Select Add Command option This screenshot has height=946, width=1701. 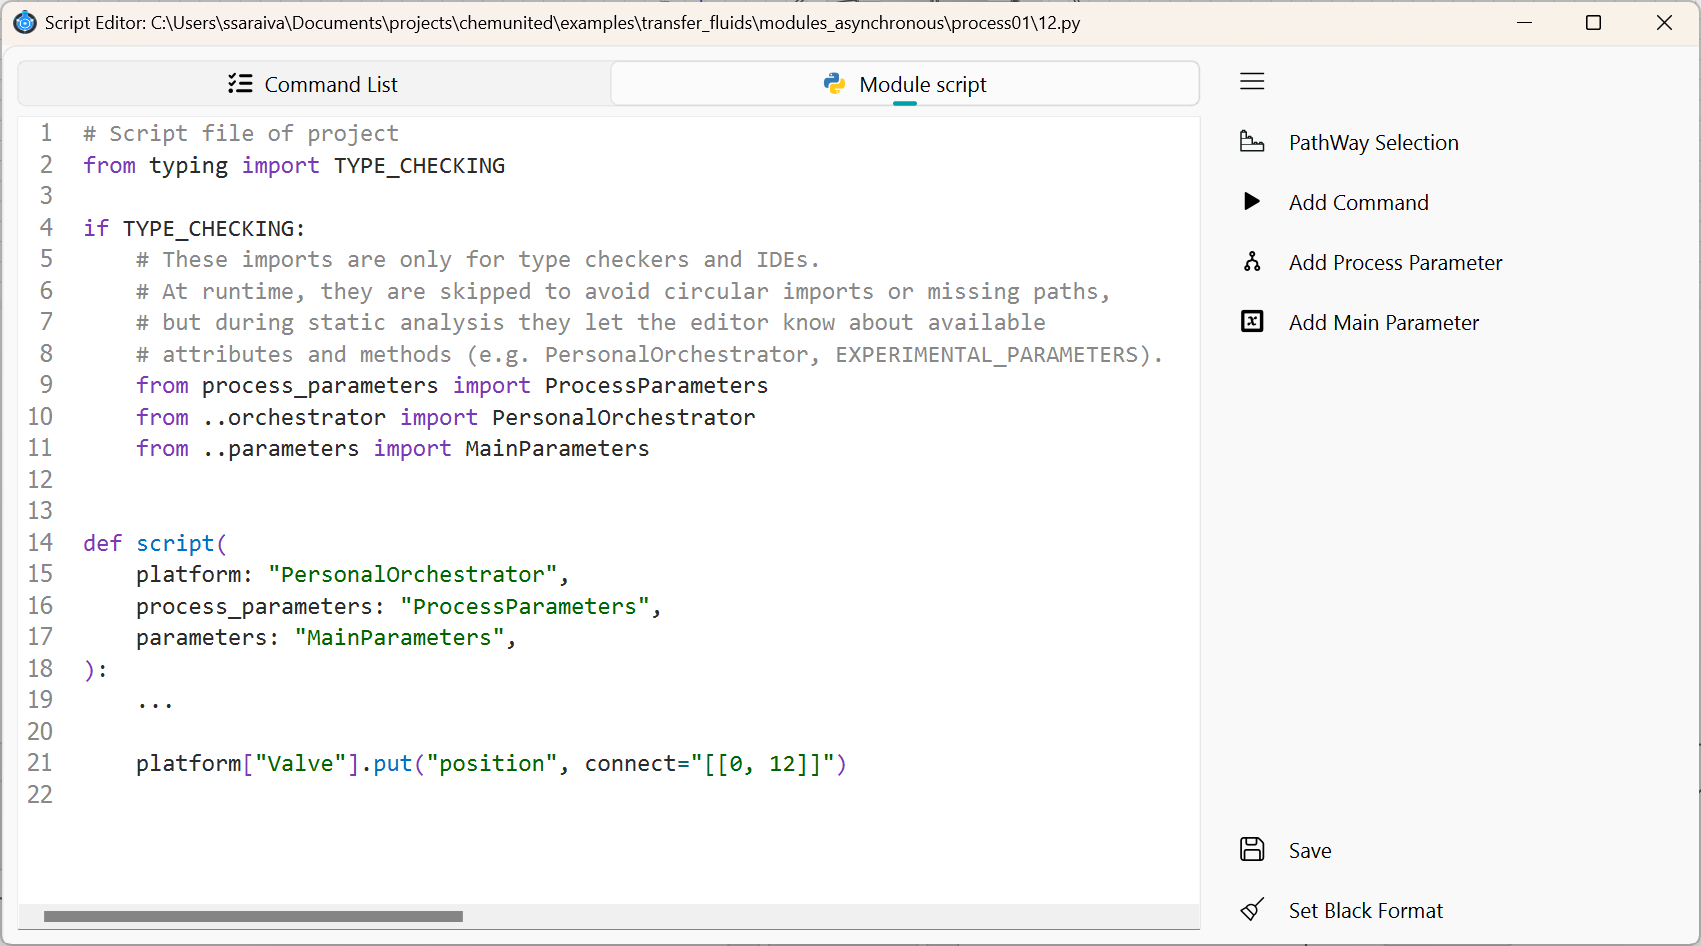[1358, 202]
